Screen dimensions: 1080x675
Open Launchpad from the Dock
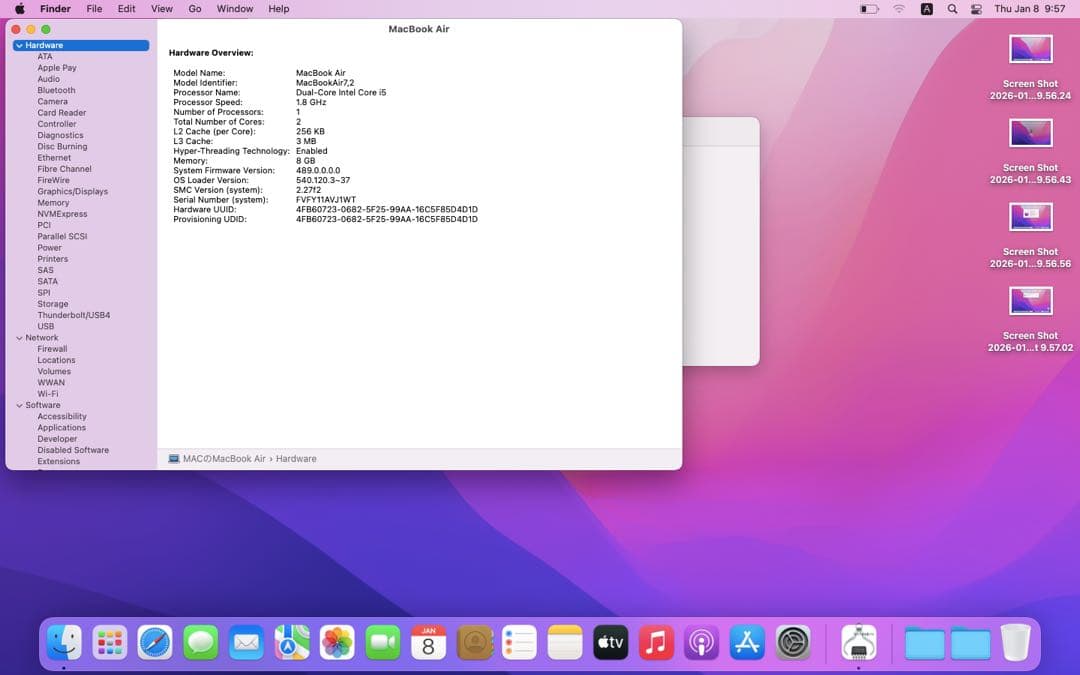tap(110, 644)
